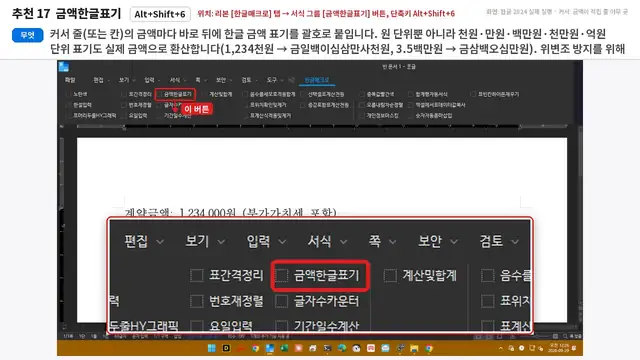The image size is (640, 360).
Task: Open Microsoft Edge from the taskbar
Action: [342, 348]
